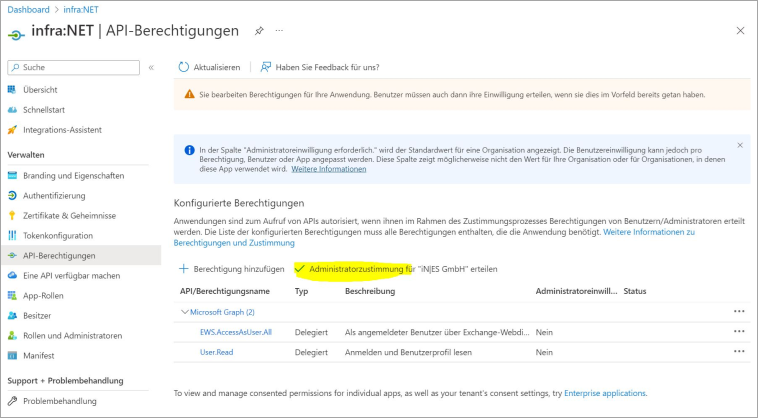Open ellipsis menu for User.Read row
This screenshot has height=418, width=758.
pyautogui.click(x=739, y=352)
